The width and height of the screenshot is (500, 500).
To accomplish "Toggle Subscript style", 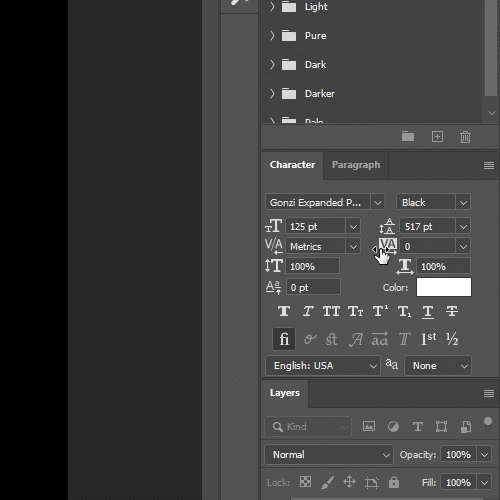I will (x=404, y=312).
